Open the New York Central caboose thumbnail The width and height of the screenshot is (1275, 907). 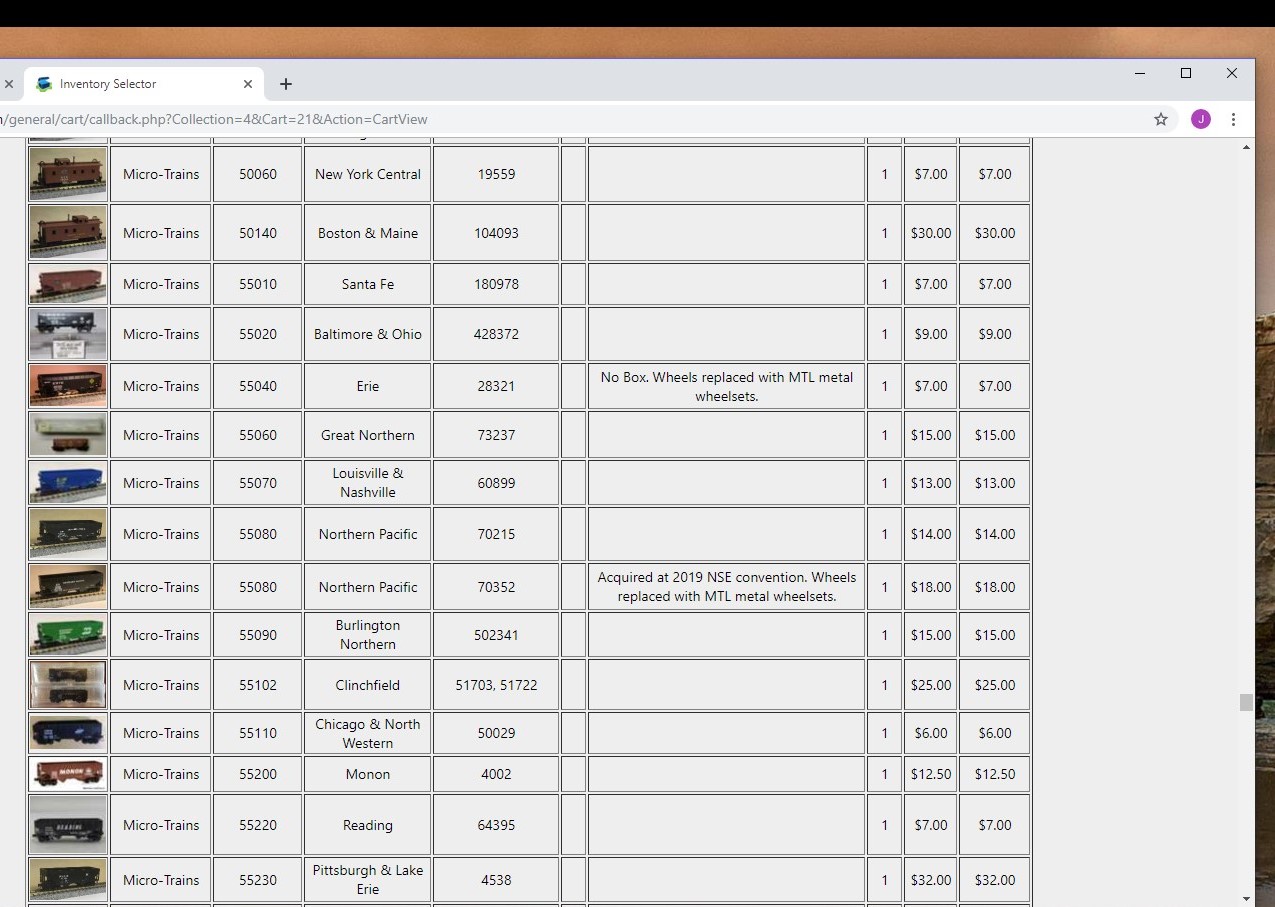pos(68,174)
